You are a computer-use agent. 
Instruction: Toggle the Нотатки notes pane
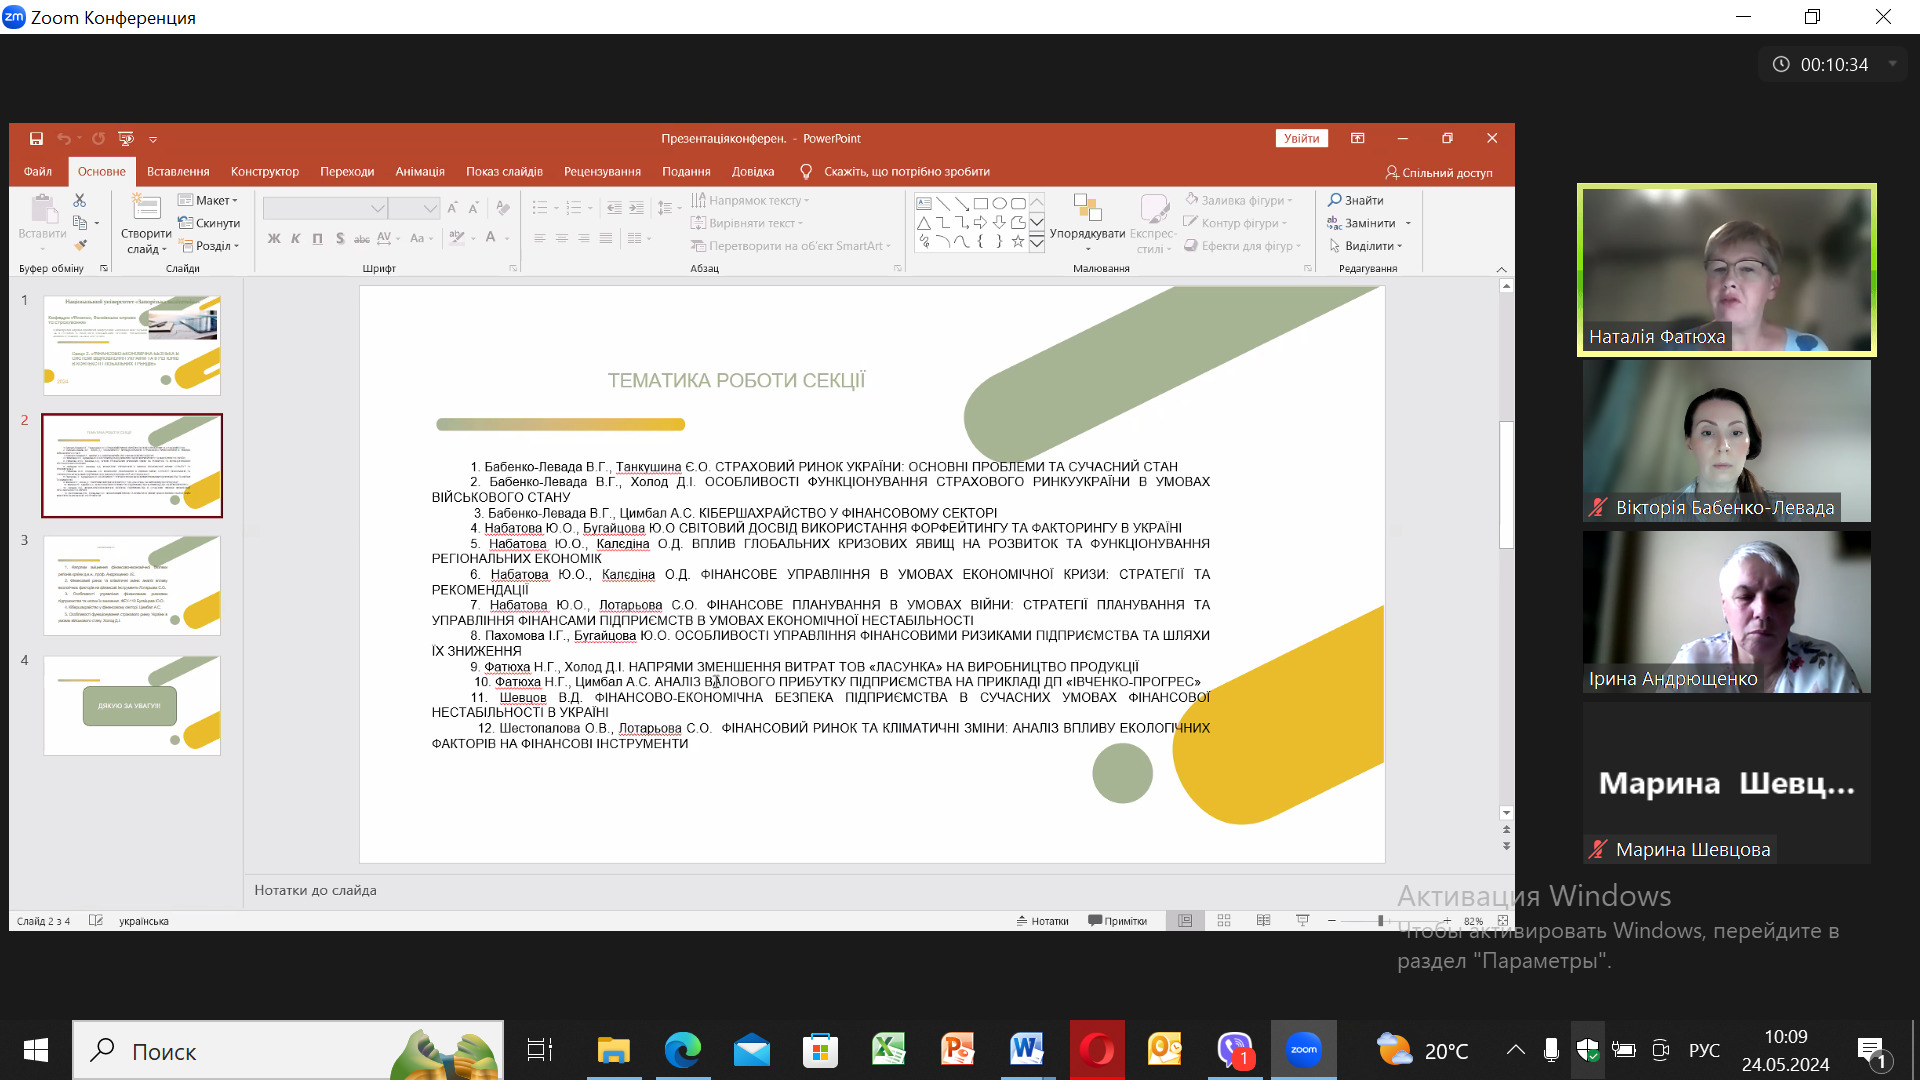coord(1043,921)
